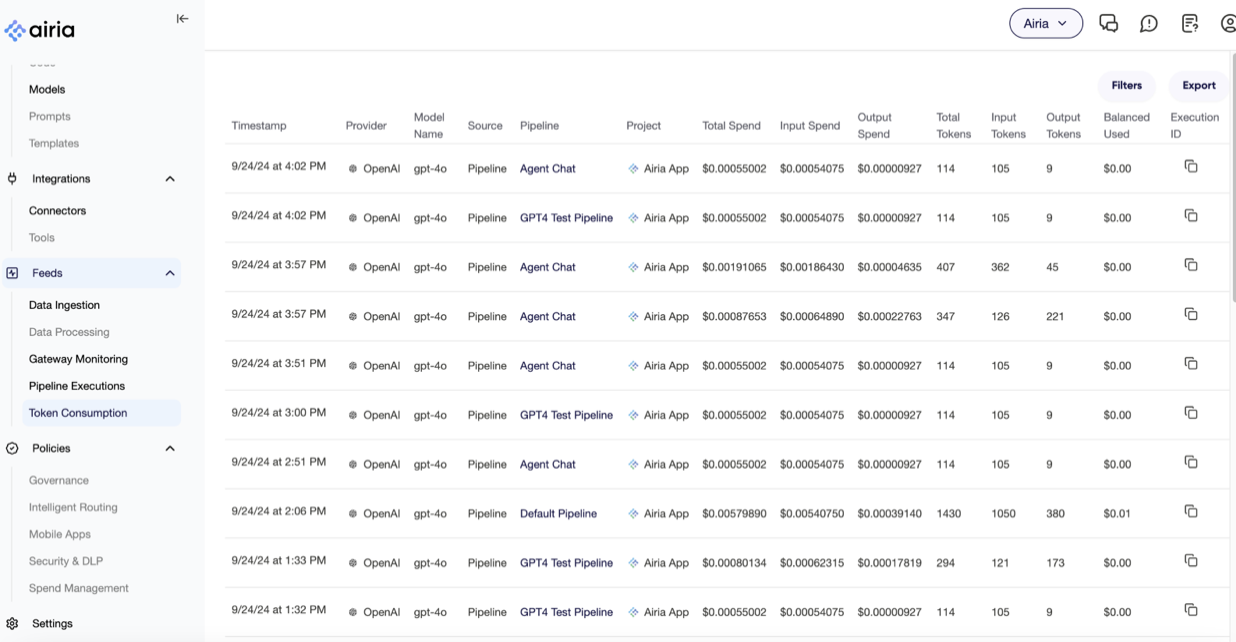Open the chat bubbles icon in header
1236x642 pixels.
pos(1108,23)
